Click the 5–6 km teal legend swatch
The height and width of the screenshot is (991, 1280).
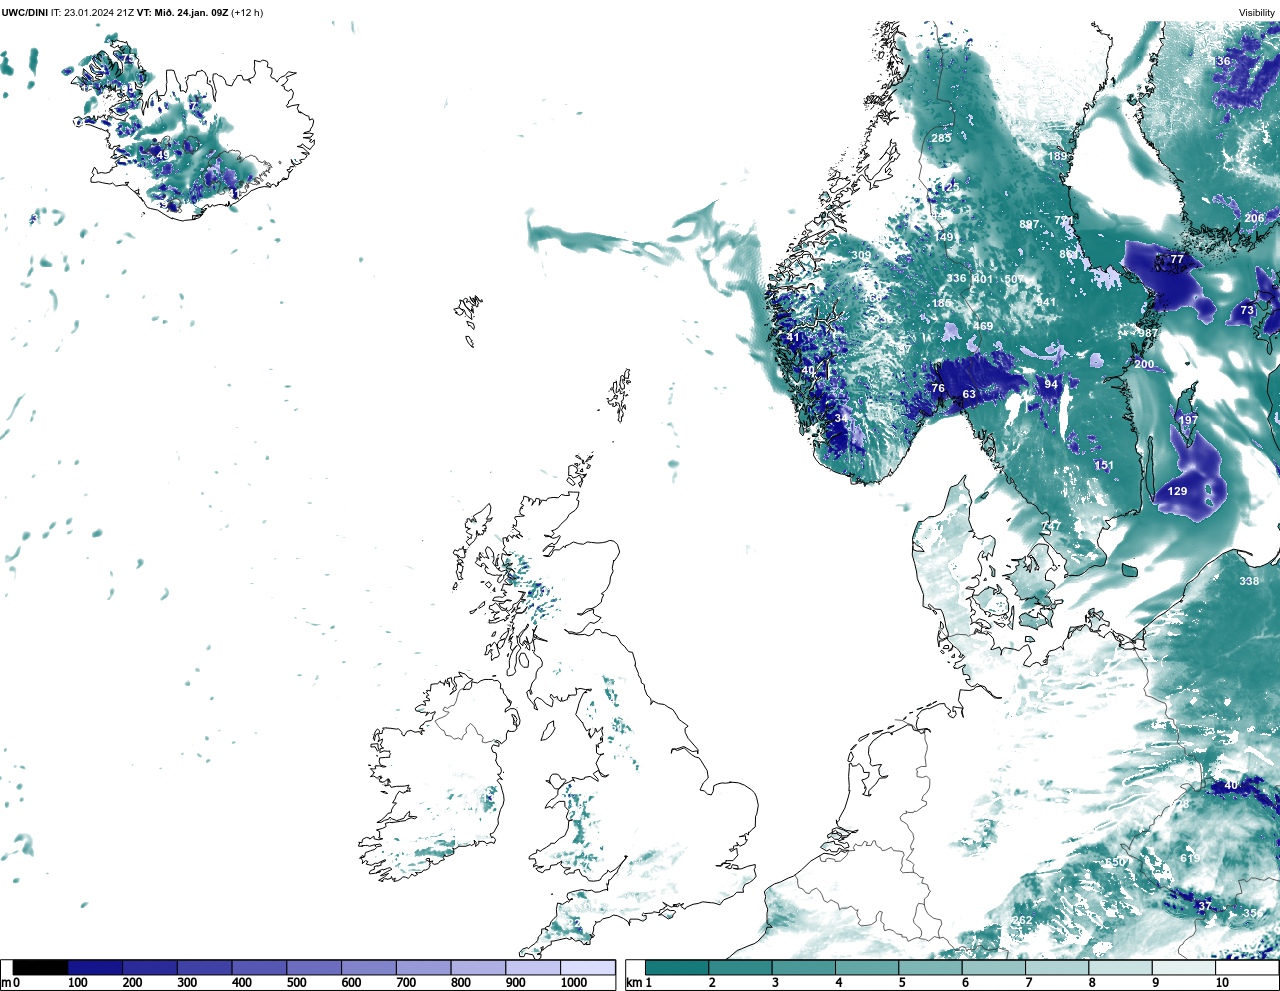coord(929,968)
